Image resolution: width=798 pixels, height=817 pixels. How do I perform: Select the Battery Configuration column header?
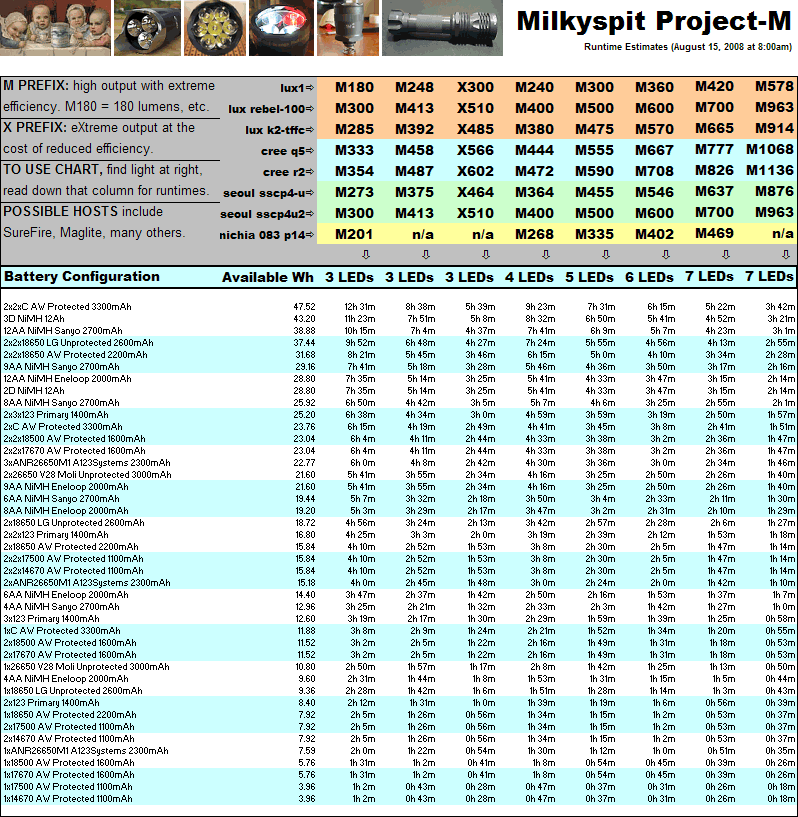pyautogui.click(x=82, y=277)
